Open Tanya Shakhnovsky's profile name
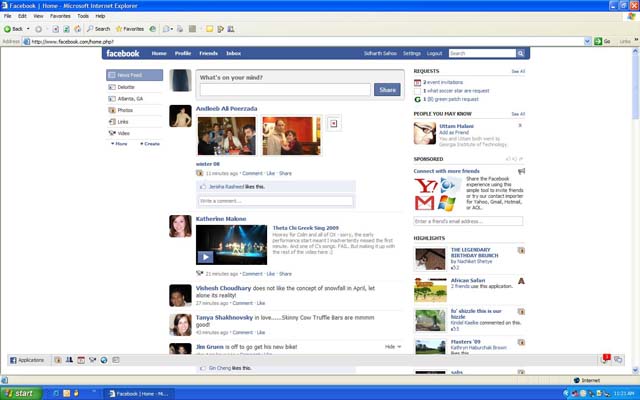The image size is (640, 400). (224, 318)
